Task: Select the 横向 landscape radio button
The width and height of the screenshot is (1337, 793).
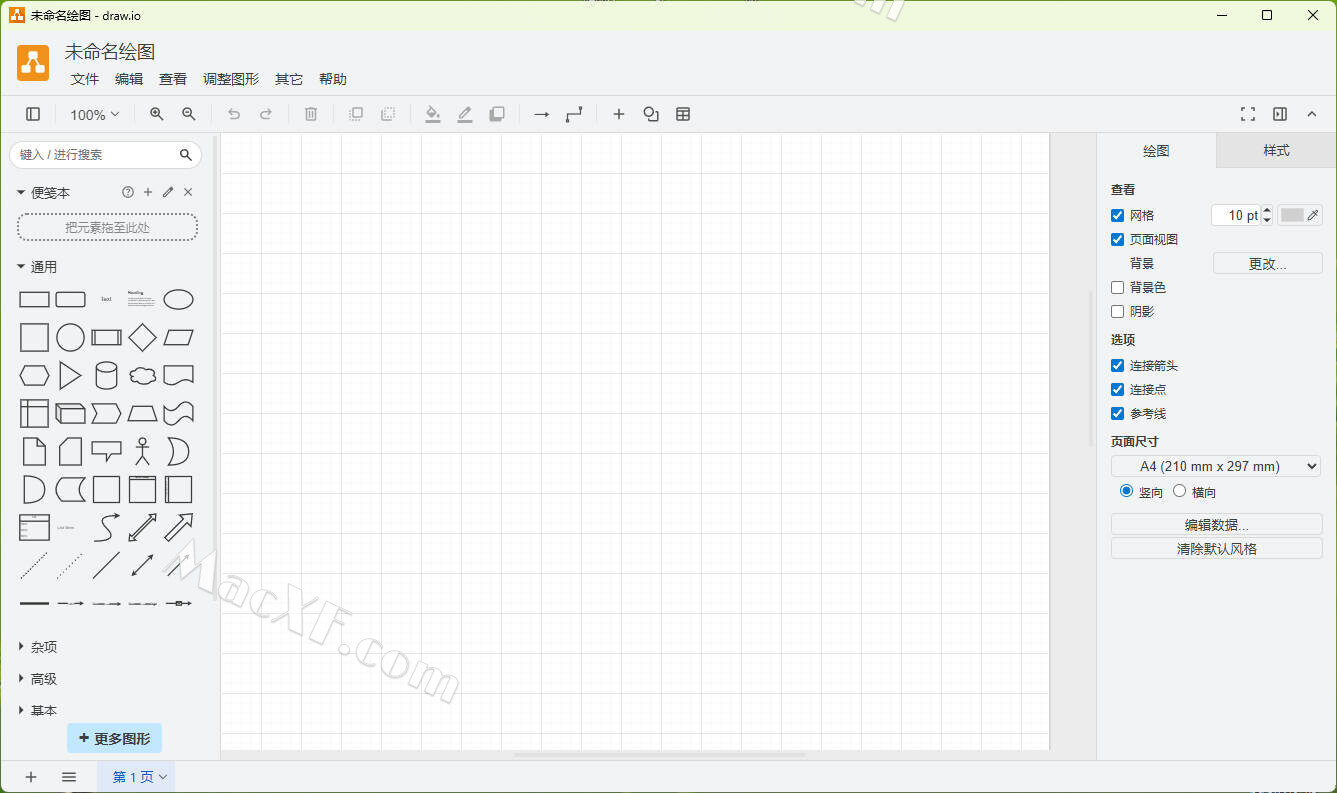Action: (1180, 491)
